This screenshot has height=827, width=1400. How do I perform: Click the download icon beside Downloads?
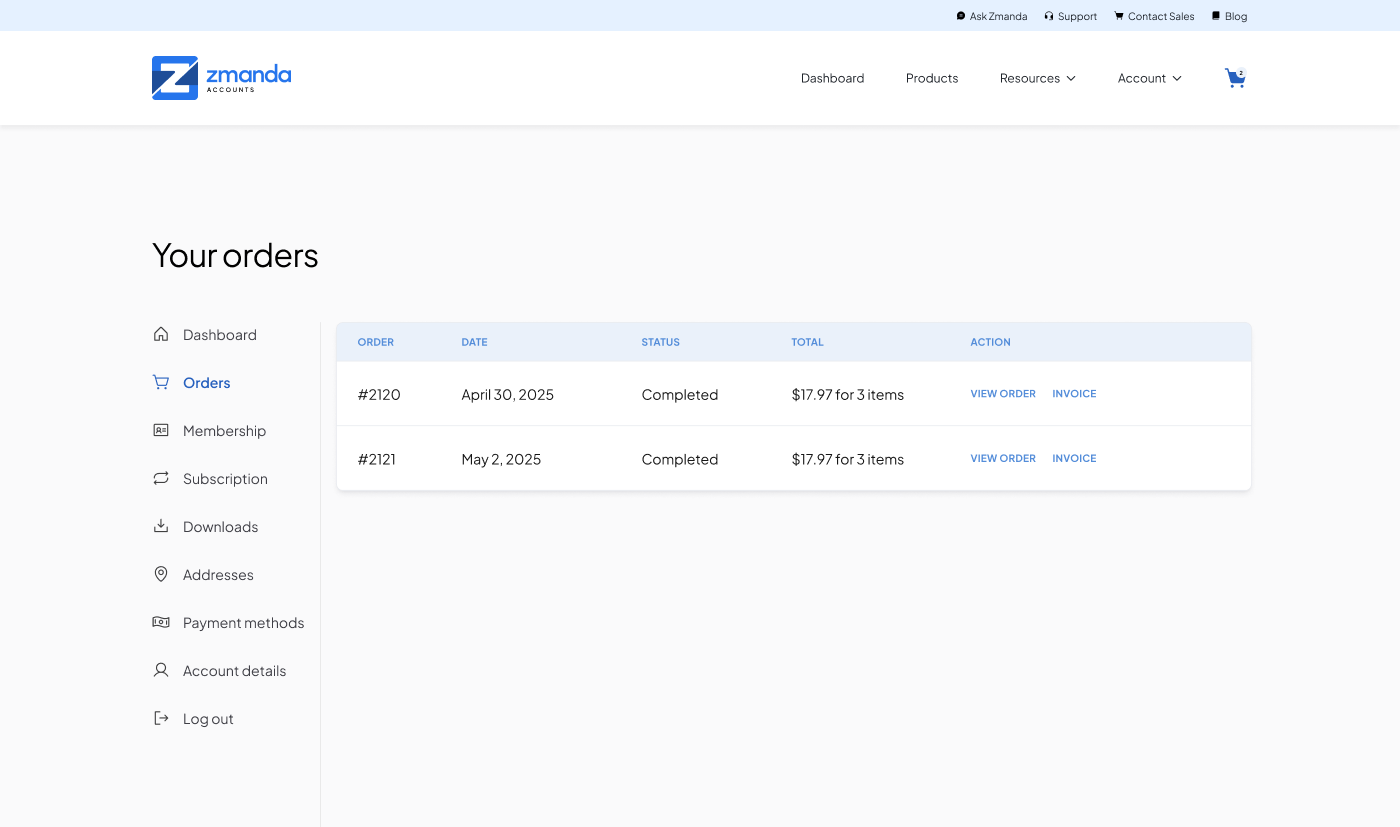pos(161,526)
